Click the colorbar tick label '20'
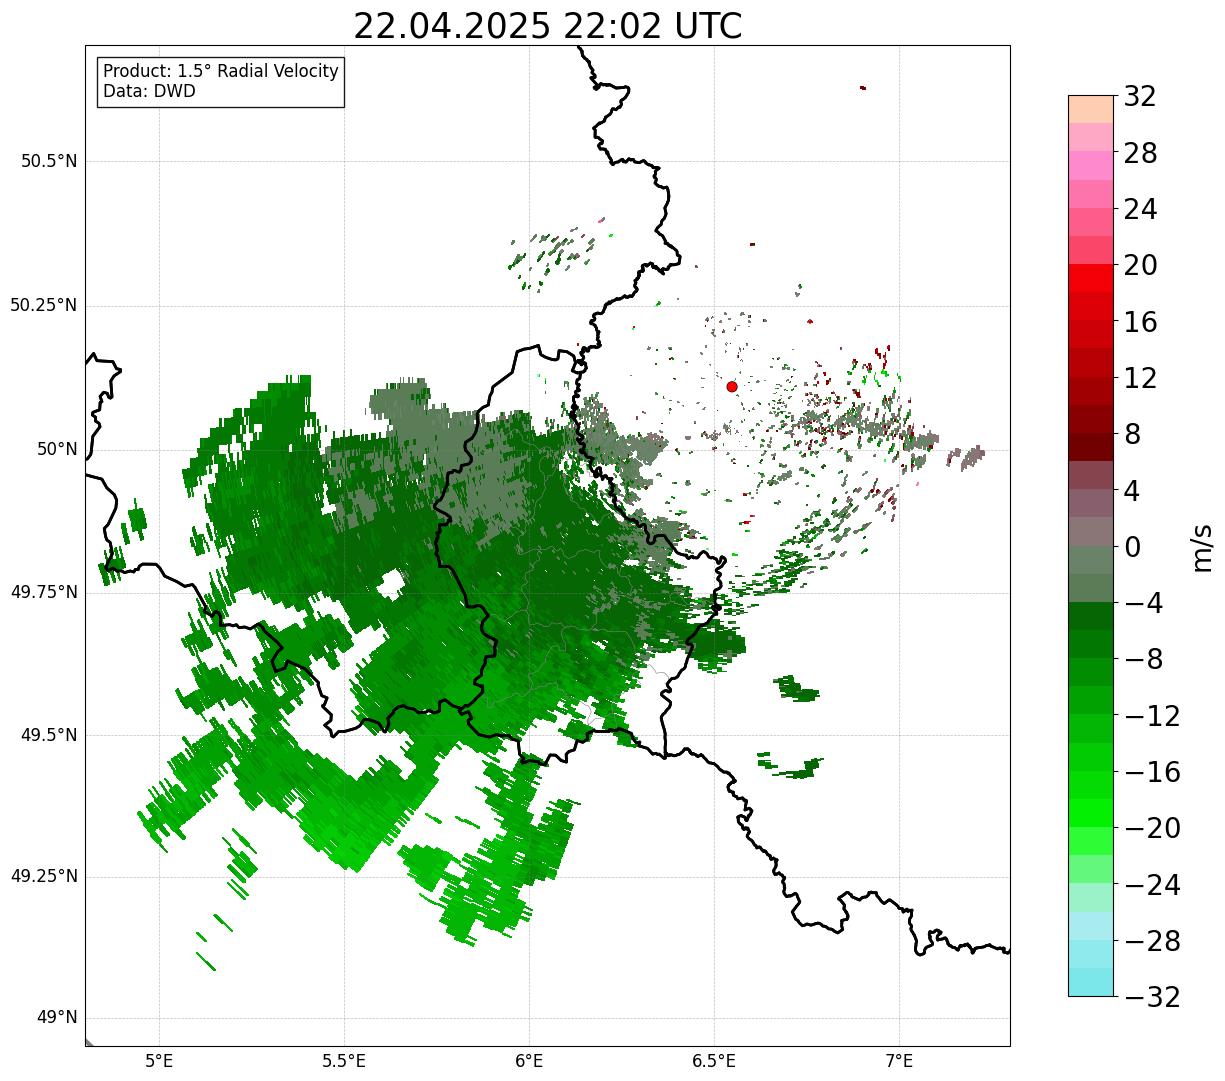Image resolution: width=1225 pixels, height=1081 pixels. [1140, 266]
